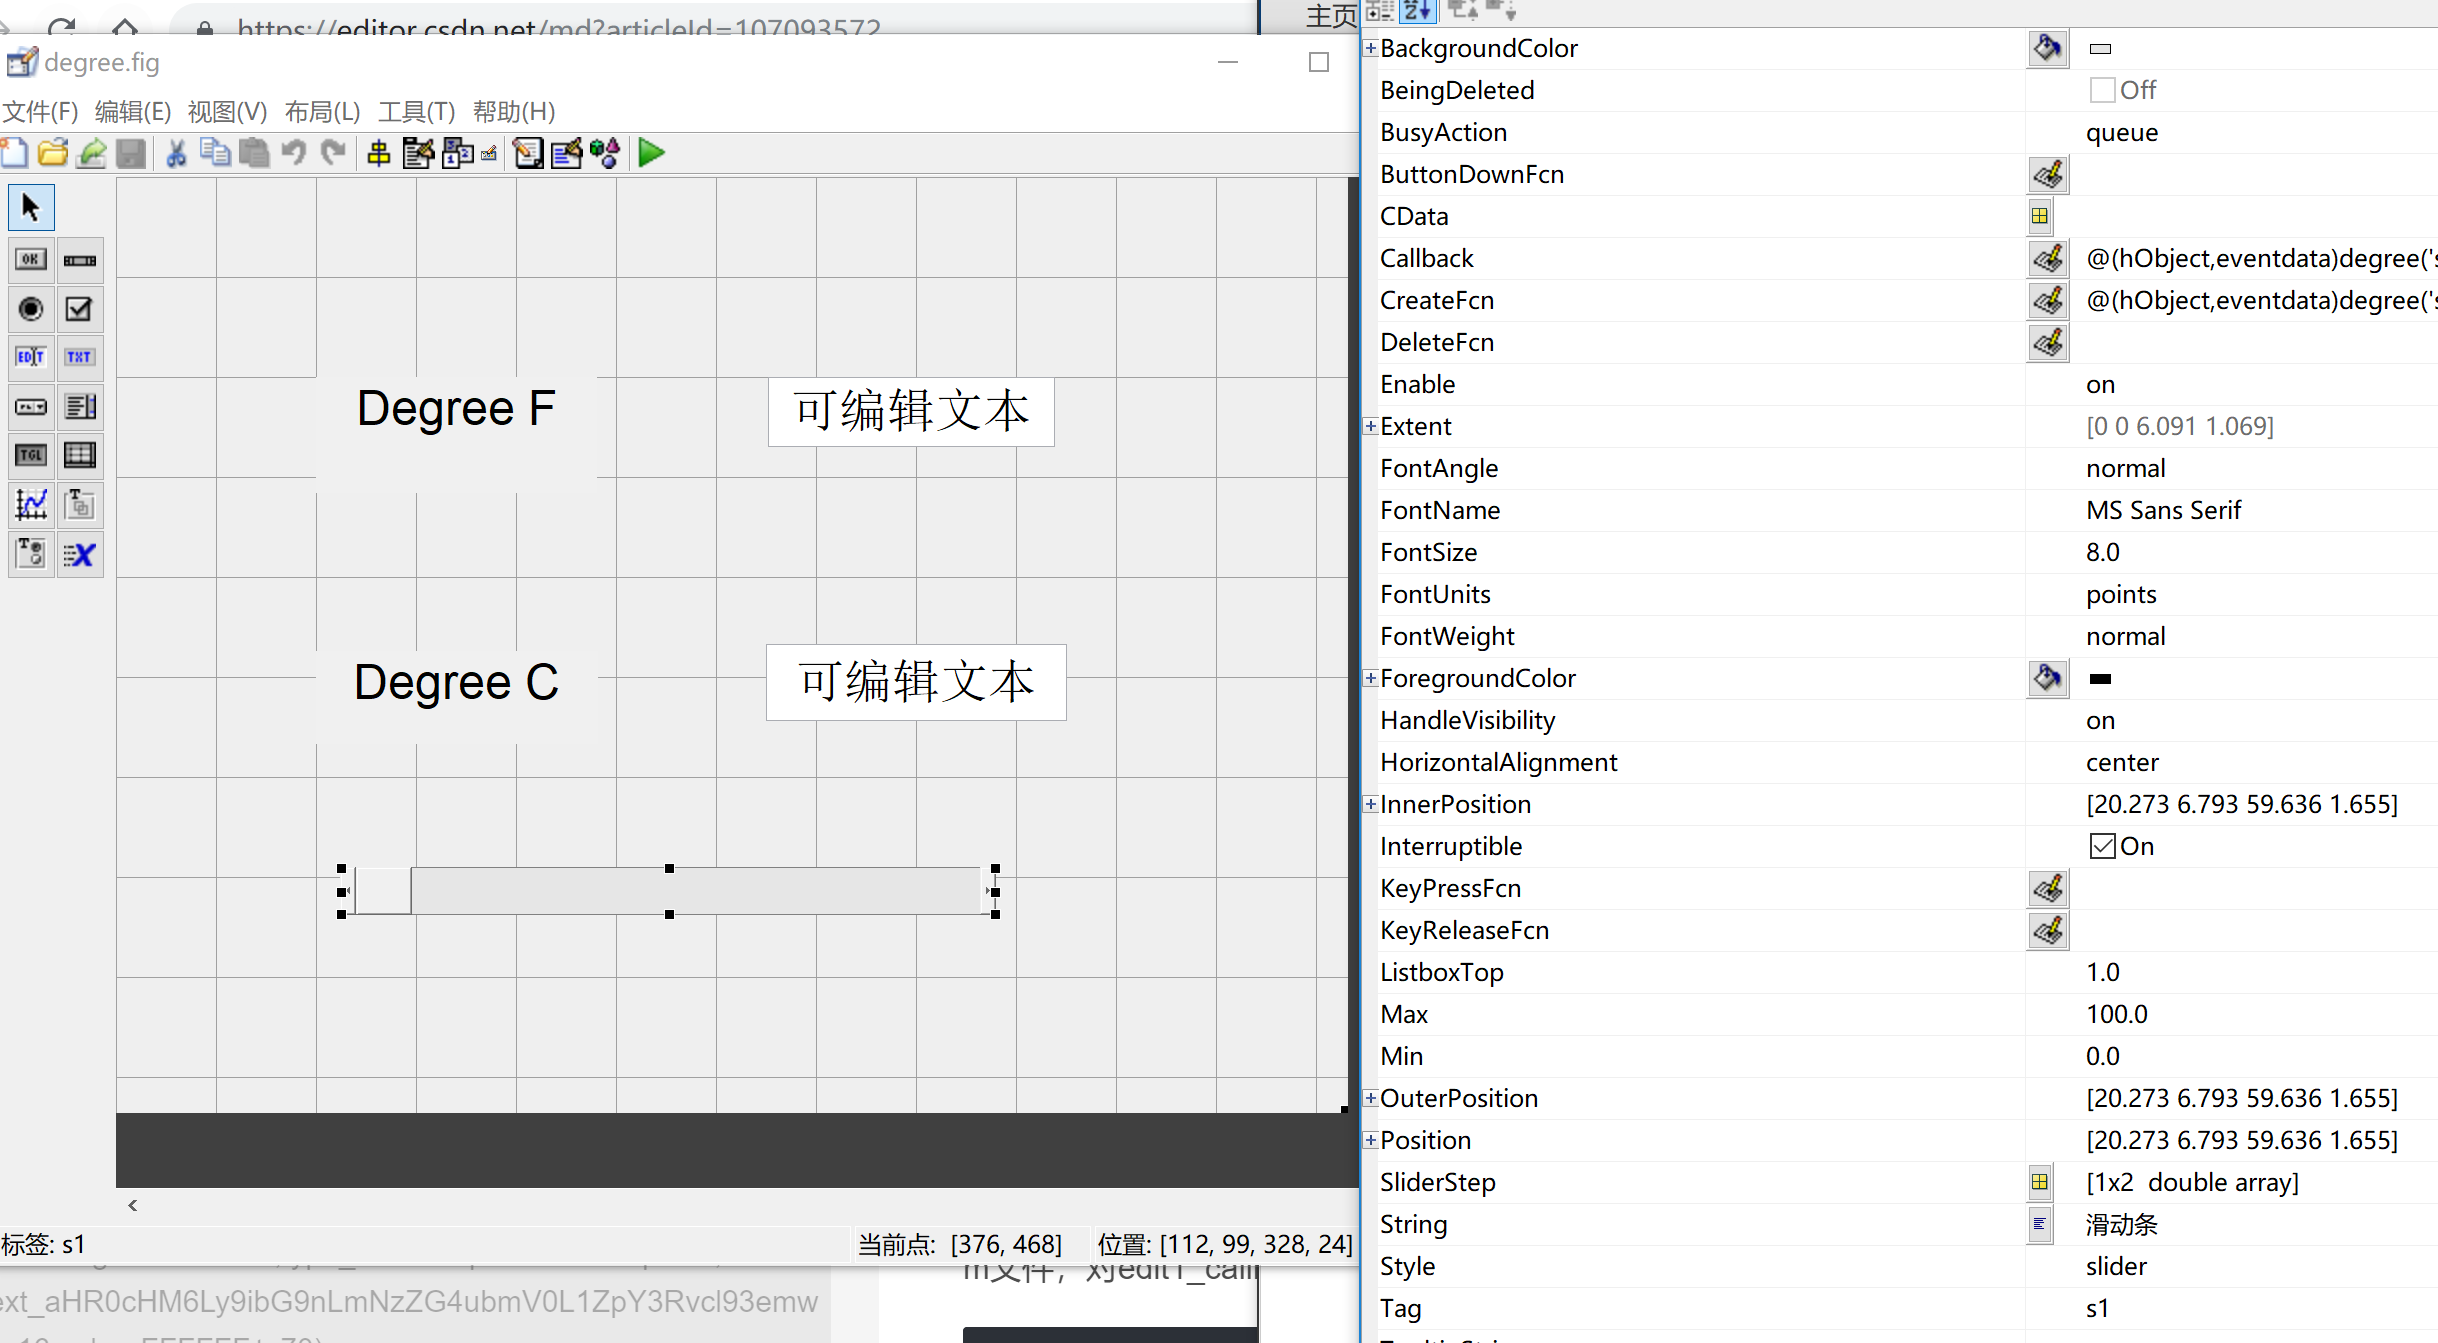The width and height of the screenshot is (2438, 1343).
Task: Click the ForegroundColor black swatch
Action: tap(2100, 678)
